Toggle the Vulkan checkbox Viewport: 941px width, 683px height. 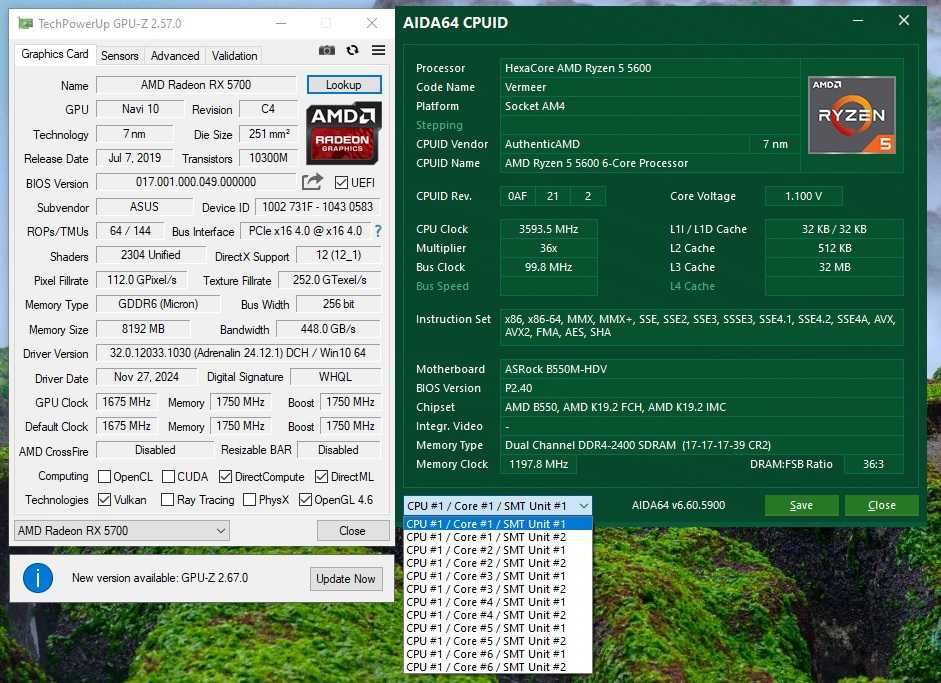pyautogui.click(x=104, y=499)
